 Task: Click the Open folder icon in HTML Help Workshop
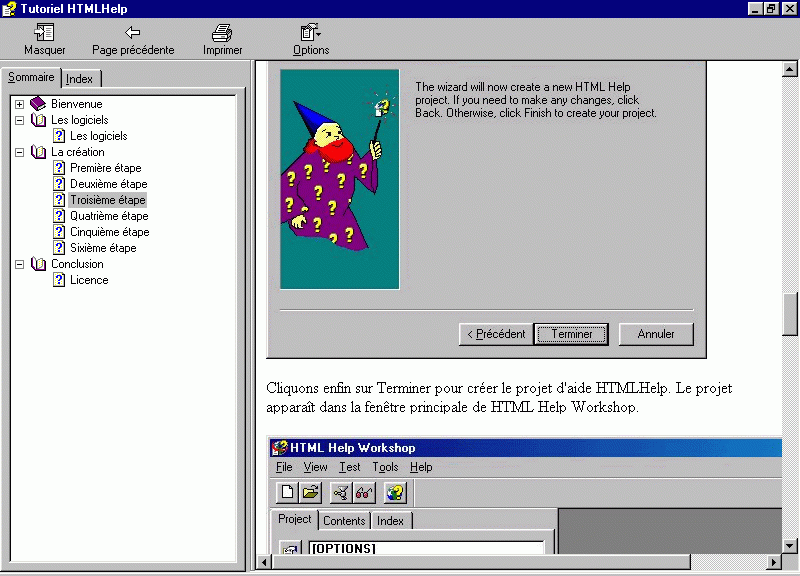310,492
